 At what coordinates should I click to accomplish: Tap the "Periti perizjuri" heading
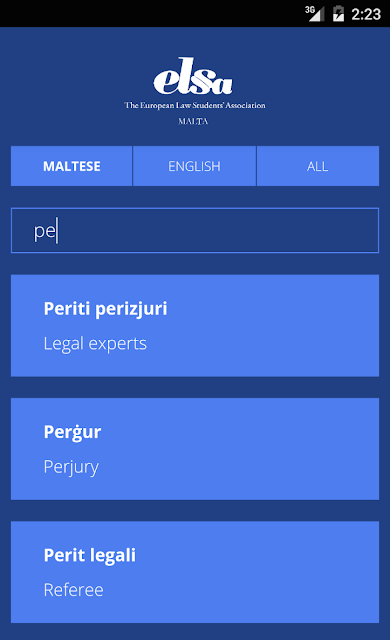pyautogui.click(x=105, y=309)
